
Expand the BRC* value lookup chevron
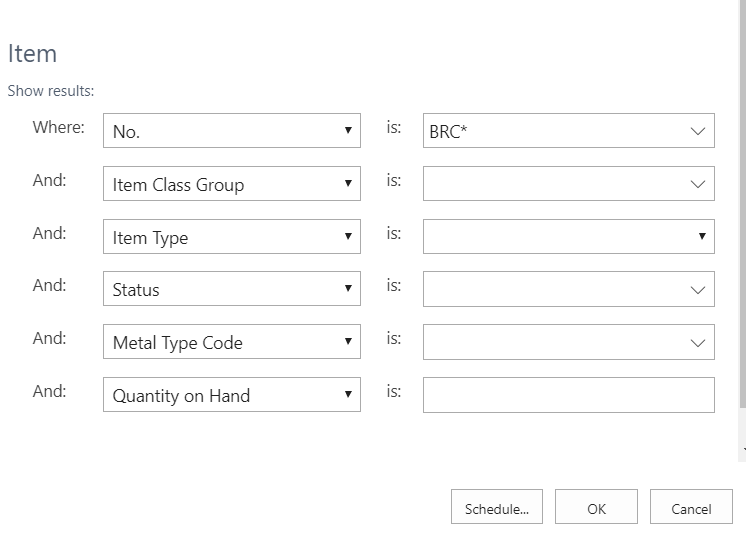[697, 131]
